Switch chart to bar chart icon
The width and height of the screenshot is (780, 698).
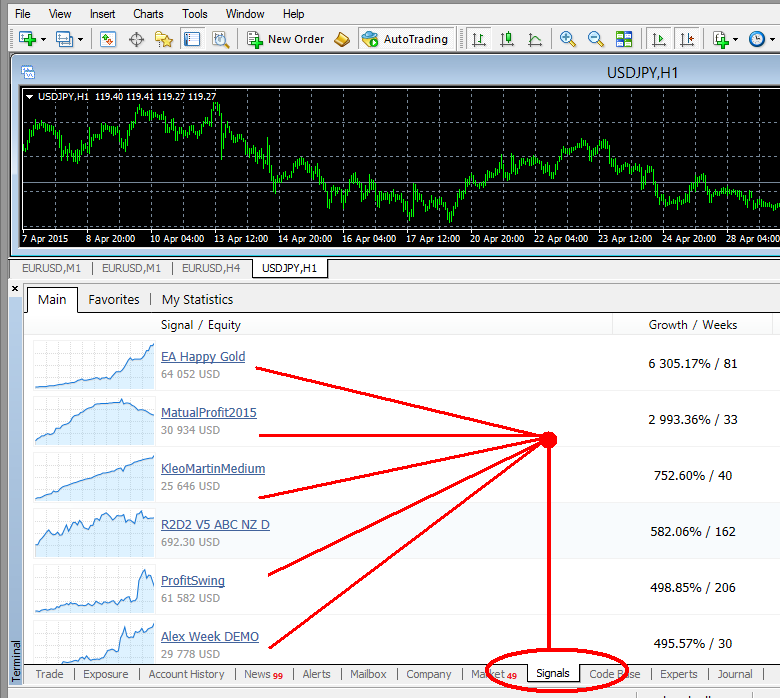[x=479, y=39]
